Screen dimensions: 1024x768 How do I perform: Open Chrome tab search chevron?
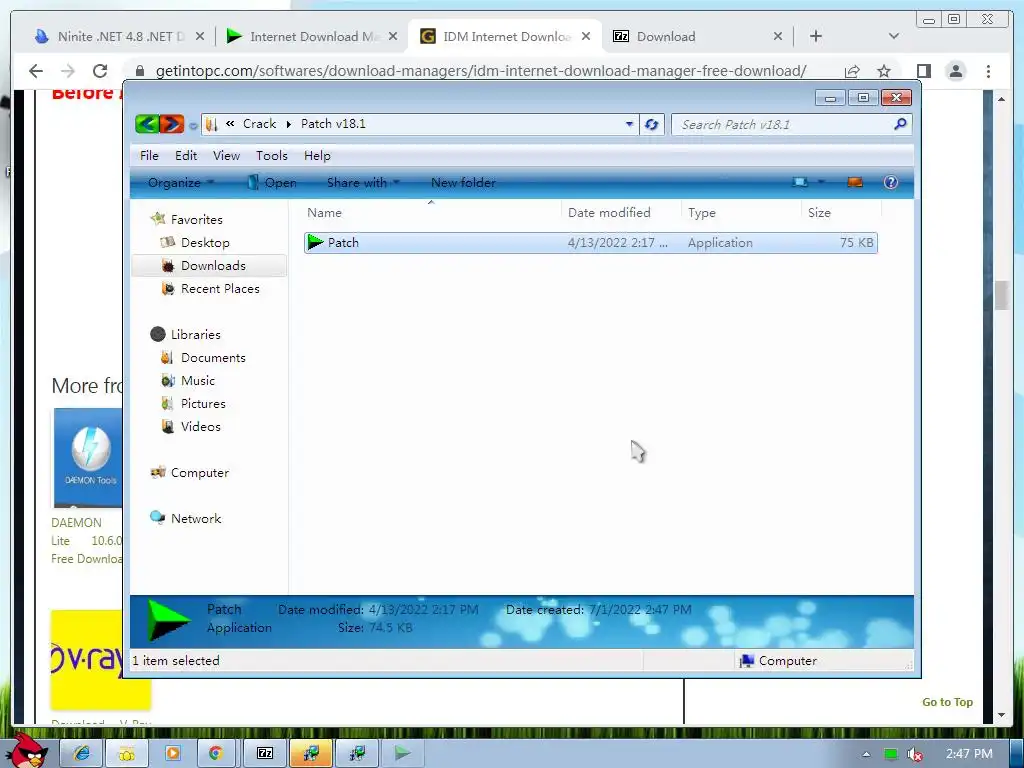[894, 37]
